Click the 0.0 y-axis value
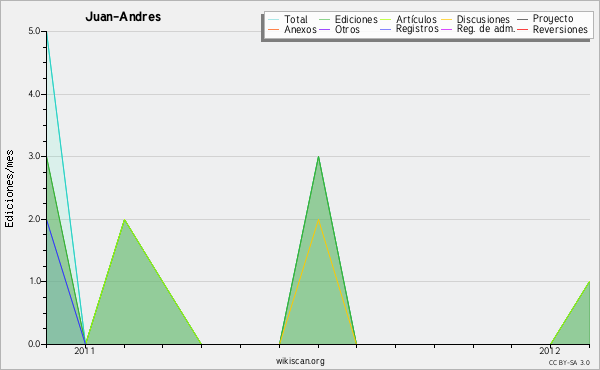 tap(34, 344)
